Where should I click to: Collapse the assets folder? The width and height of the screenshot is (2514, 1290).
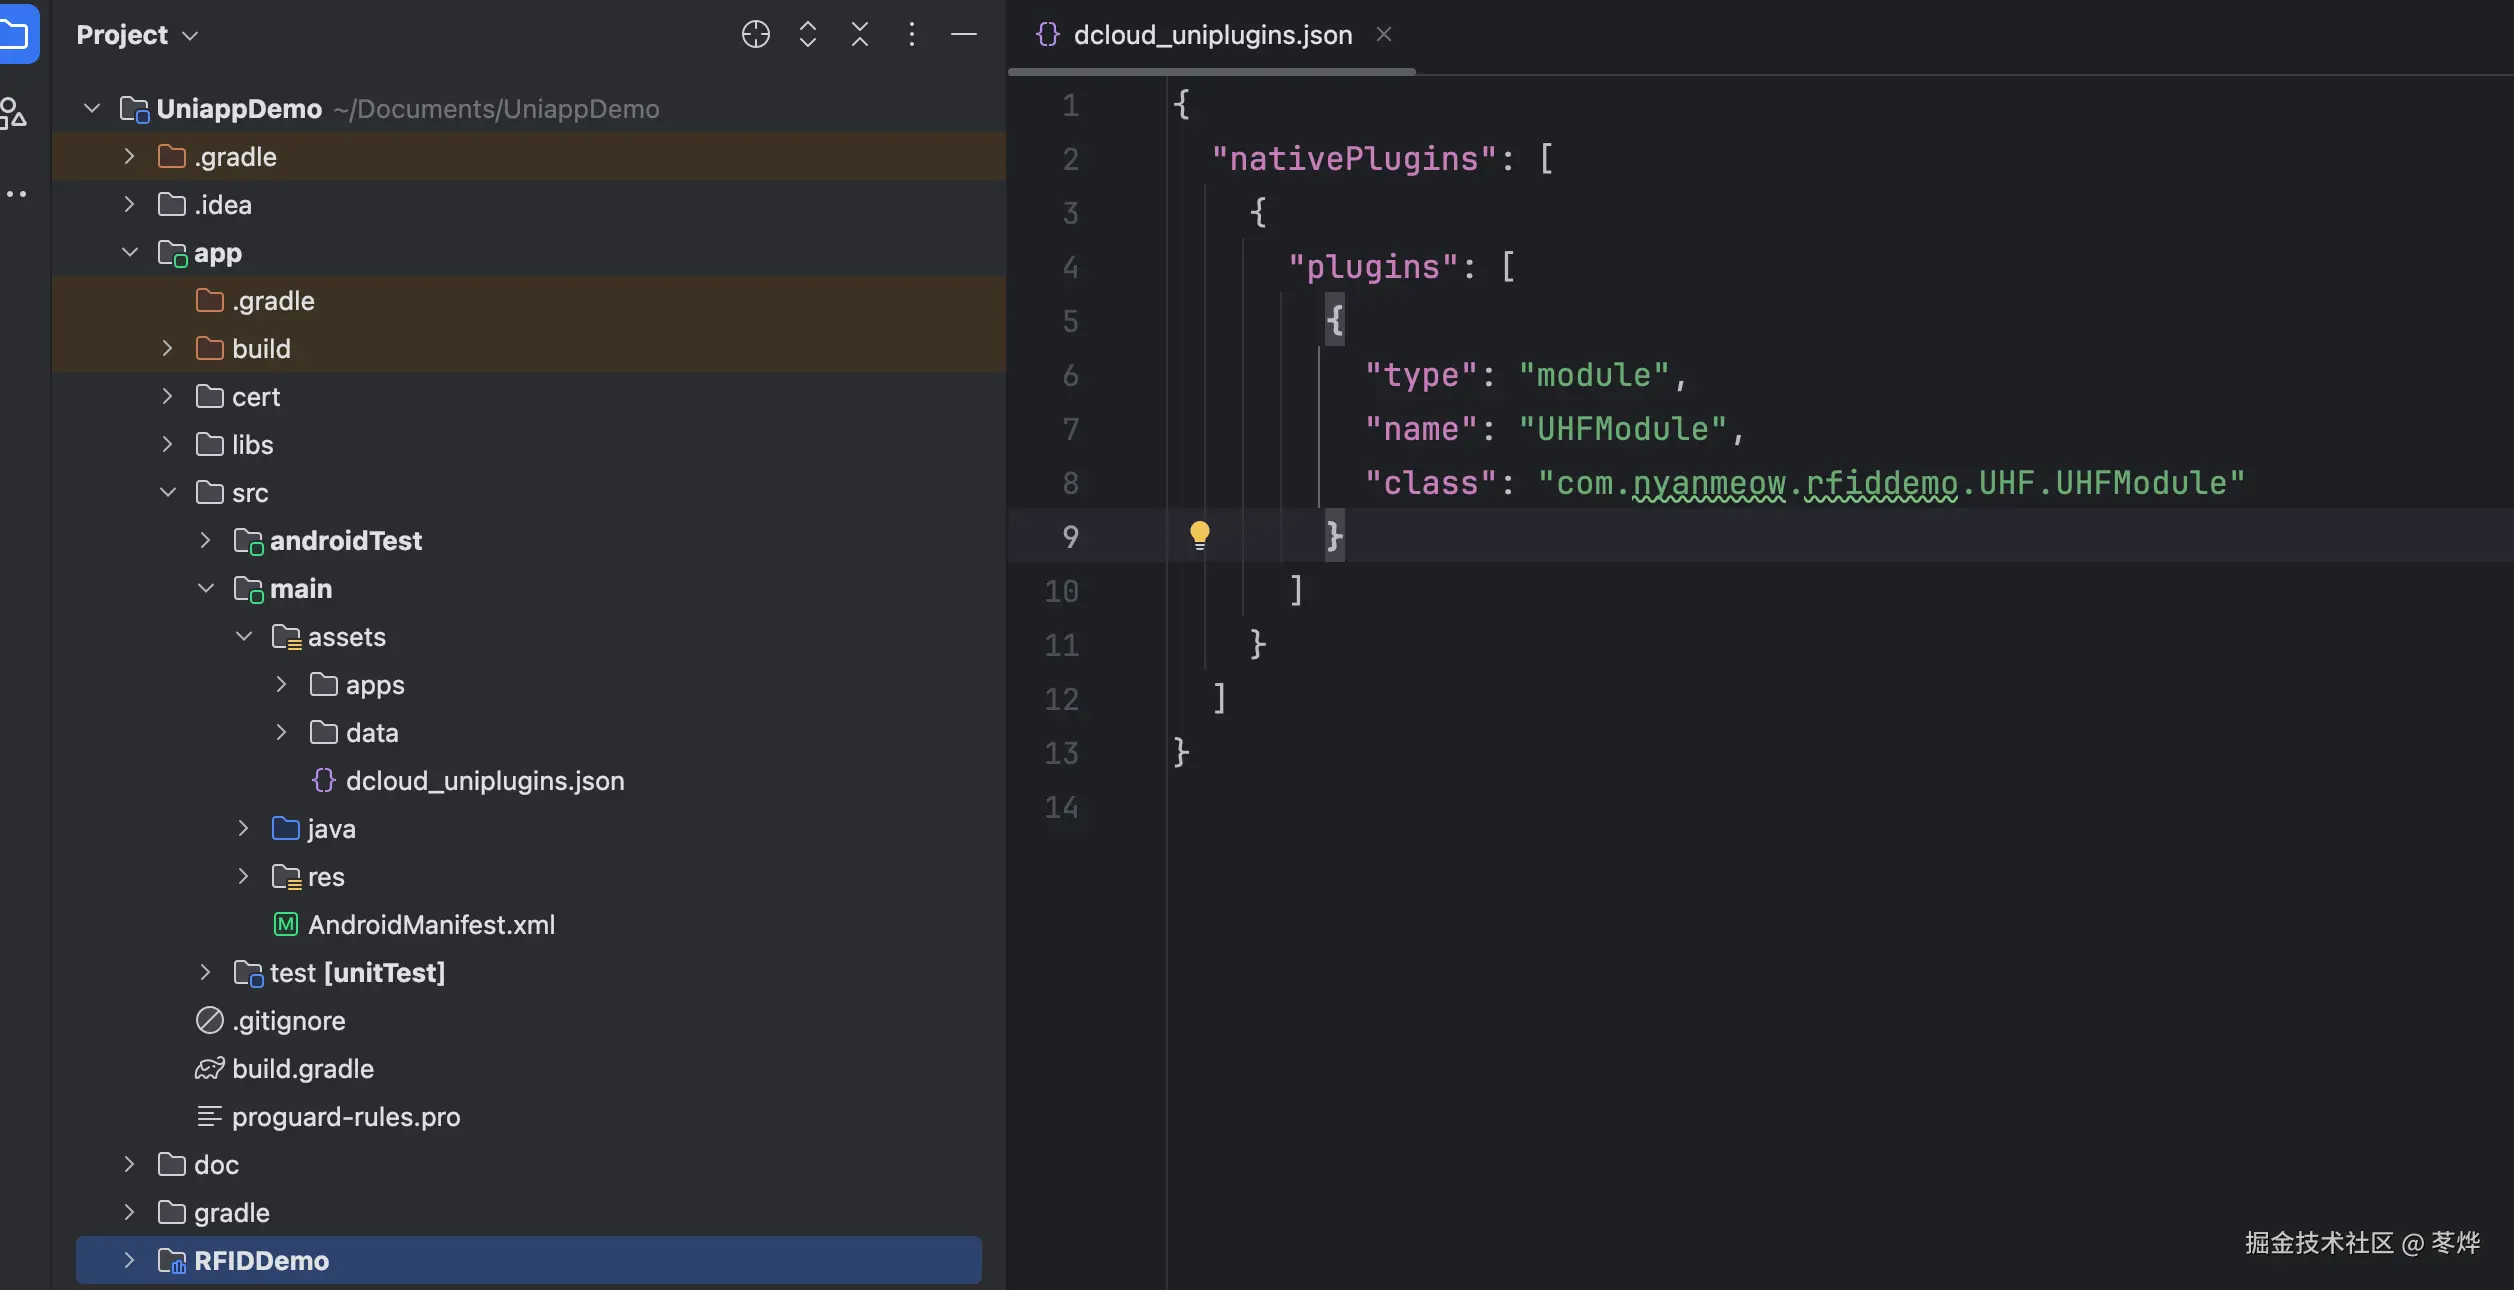pos(244,637)
